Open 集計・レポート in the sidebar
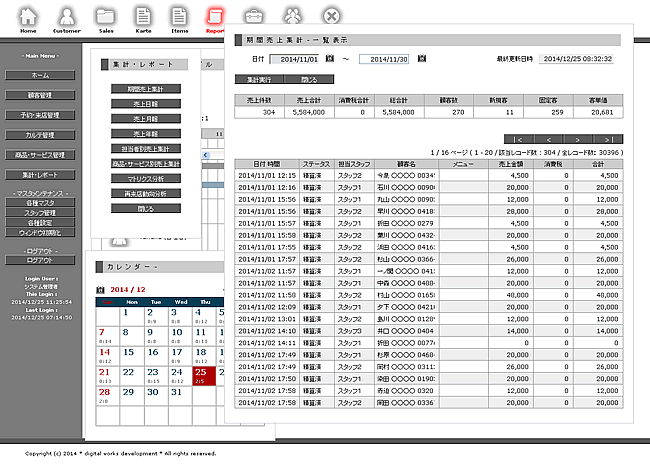 (40, 174)
